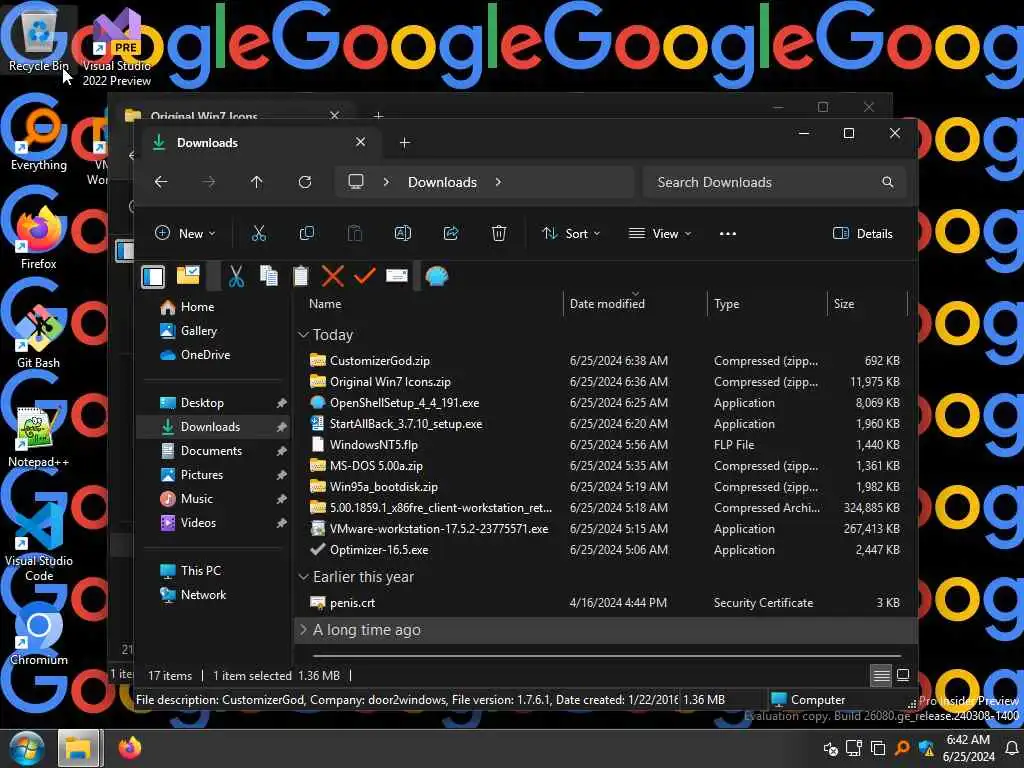Click the classic toolbar red X delete icon
The image size is (1024, 768).
click(x=332, y=276)
